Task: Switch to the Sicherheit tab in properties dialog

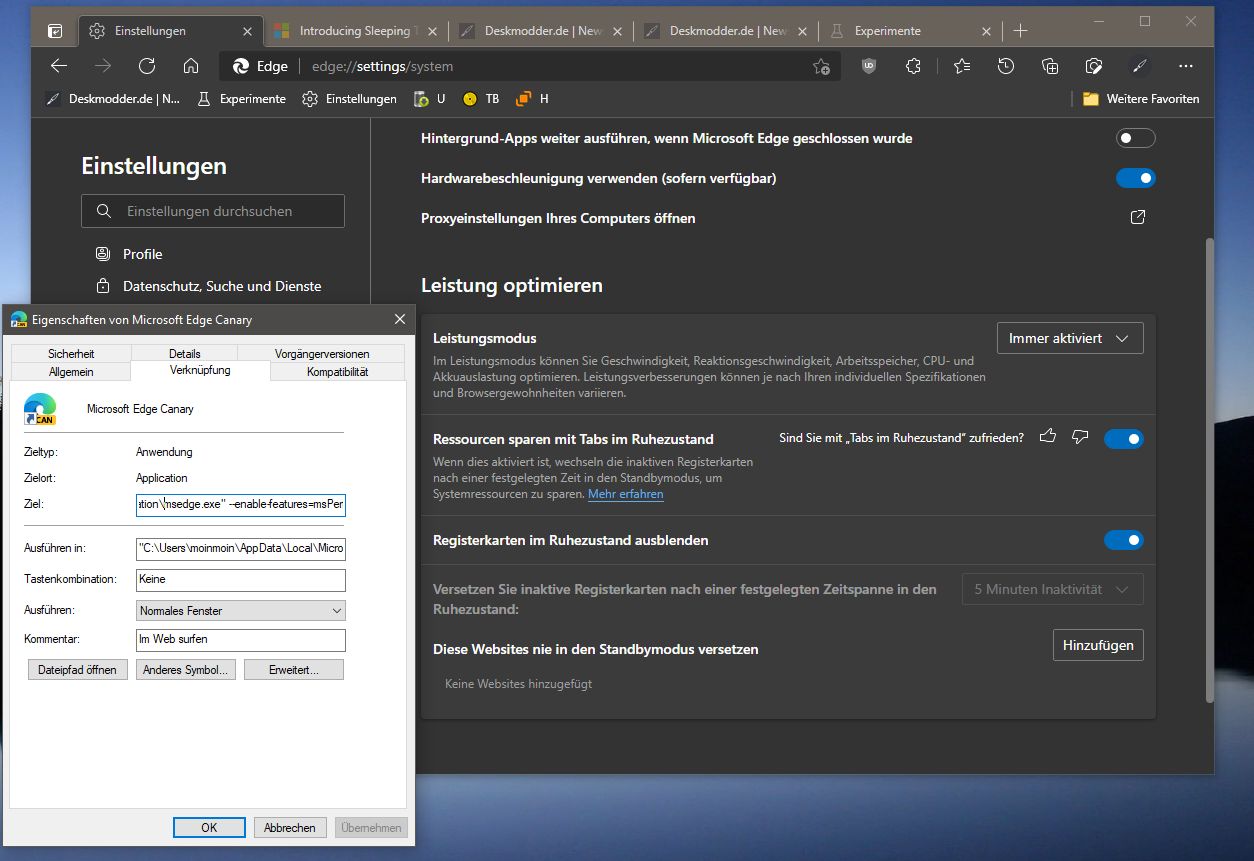Action: 71,354
